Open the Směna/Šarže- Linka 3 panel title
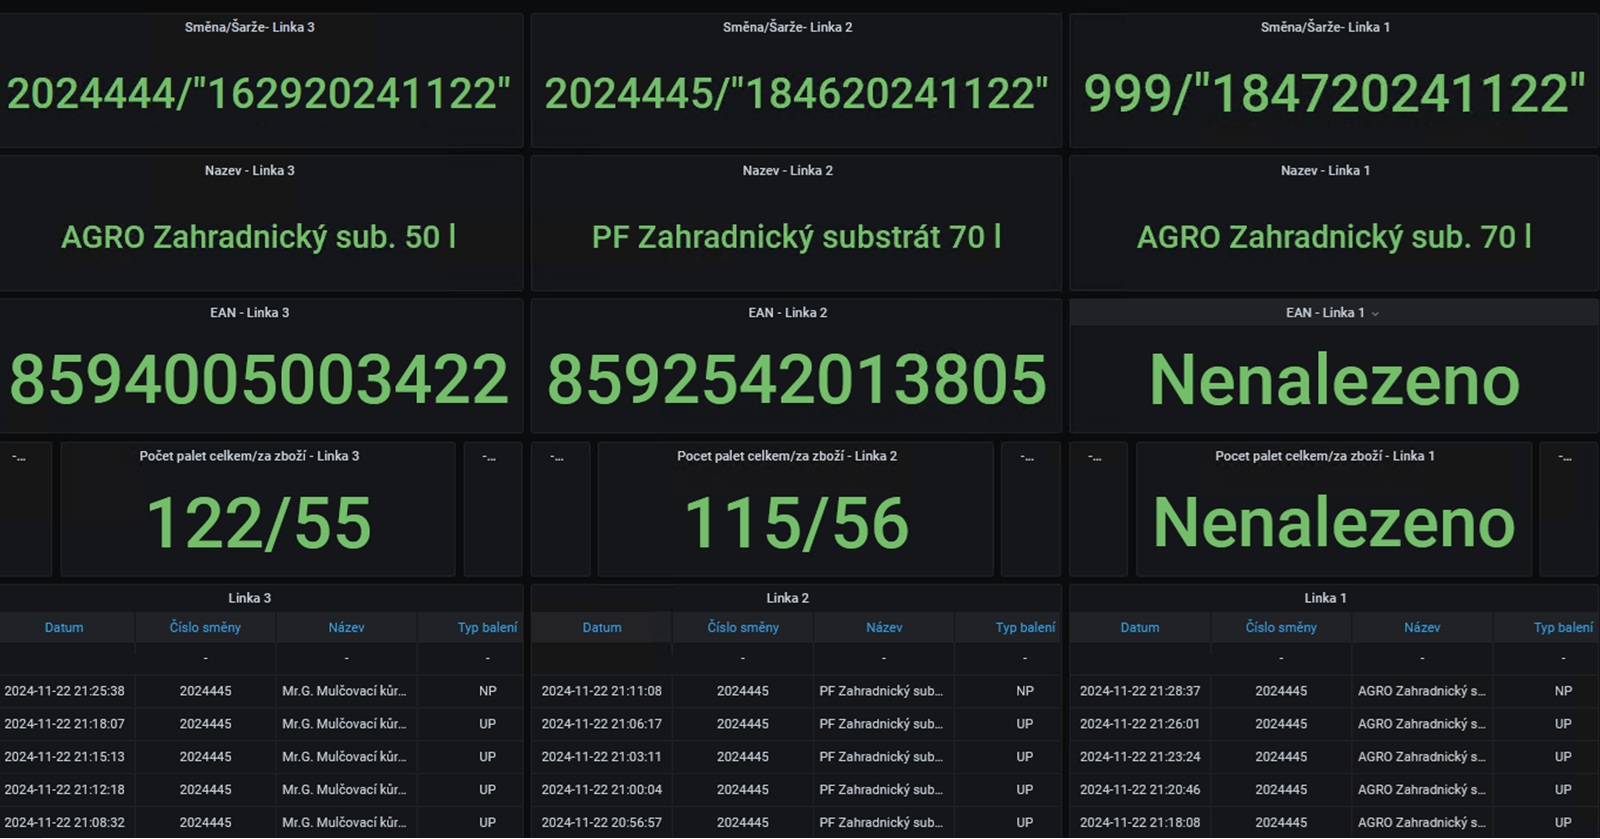Screen dimensions: 1600x839 pos(249,27)
